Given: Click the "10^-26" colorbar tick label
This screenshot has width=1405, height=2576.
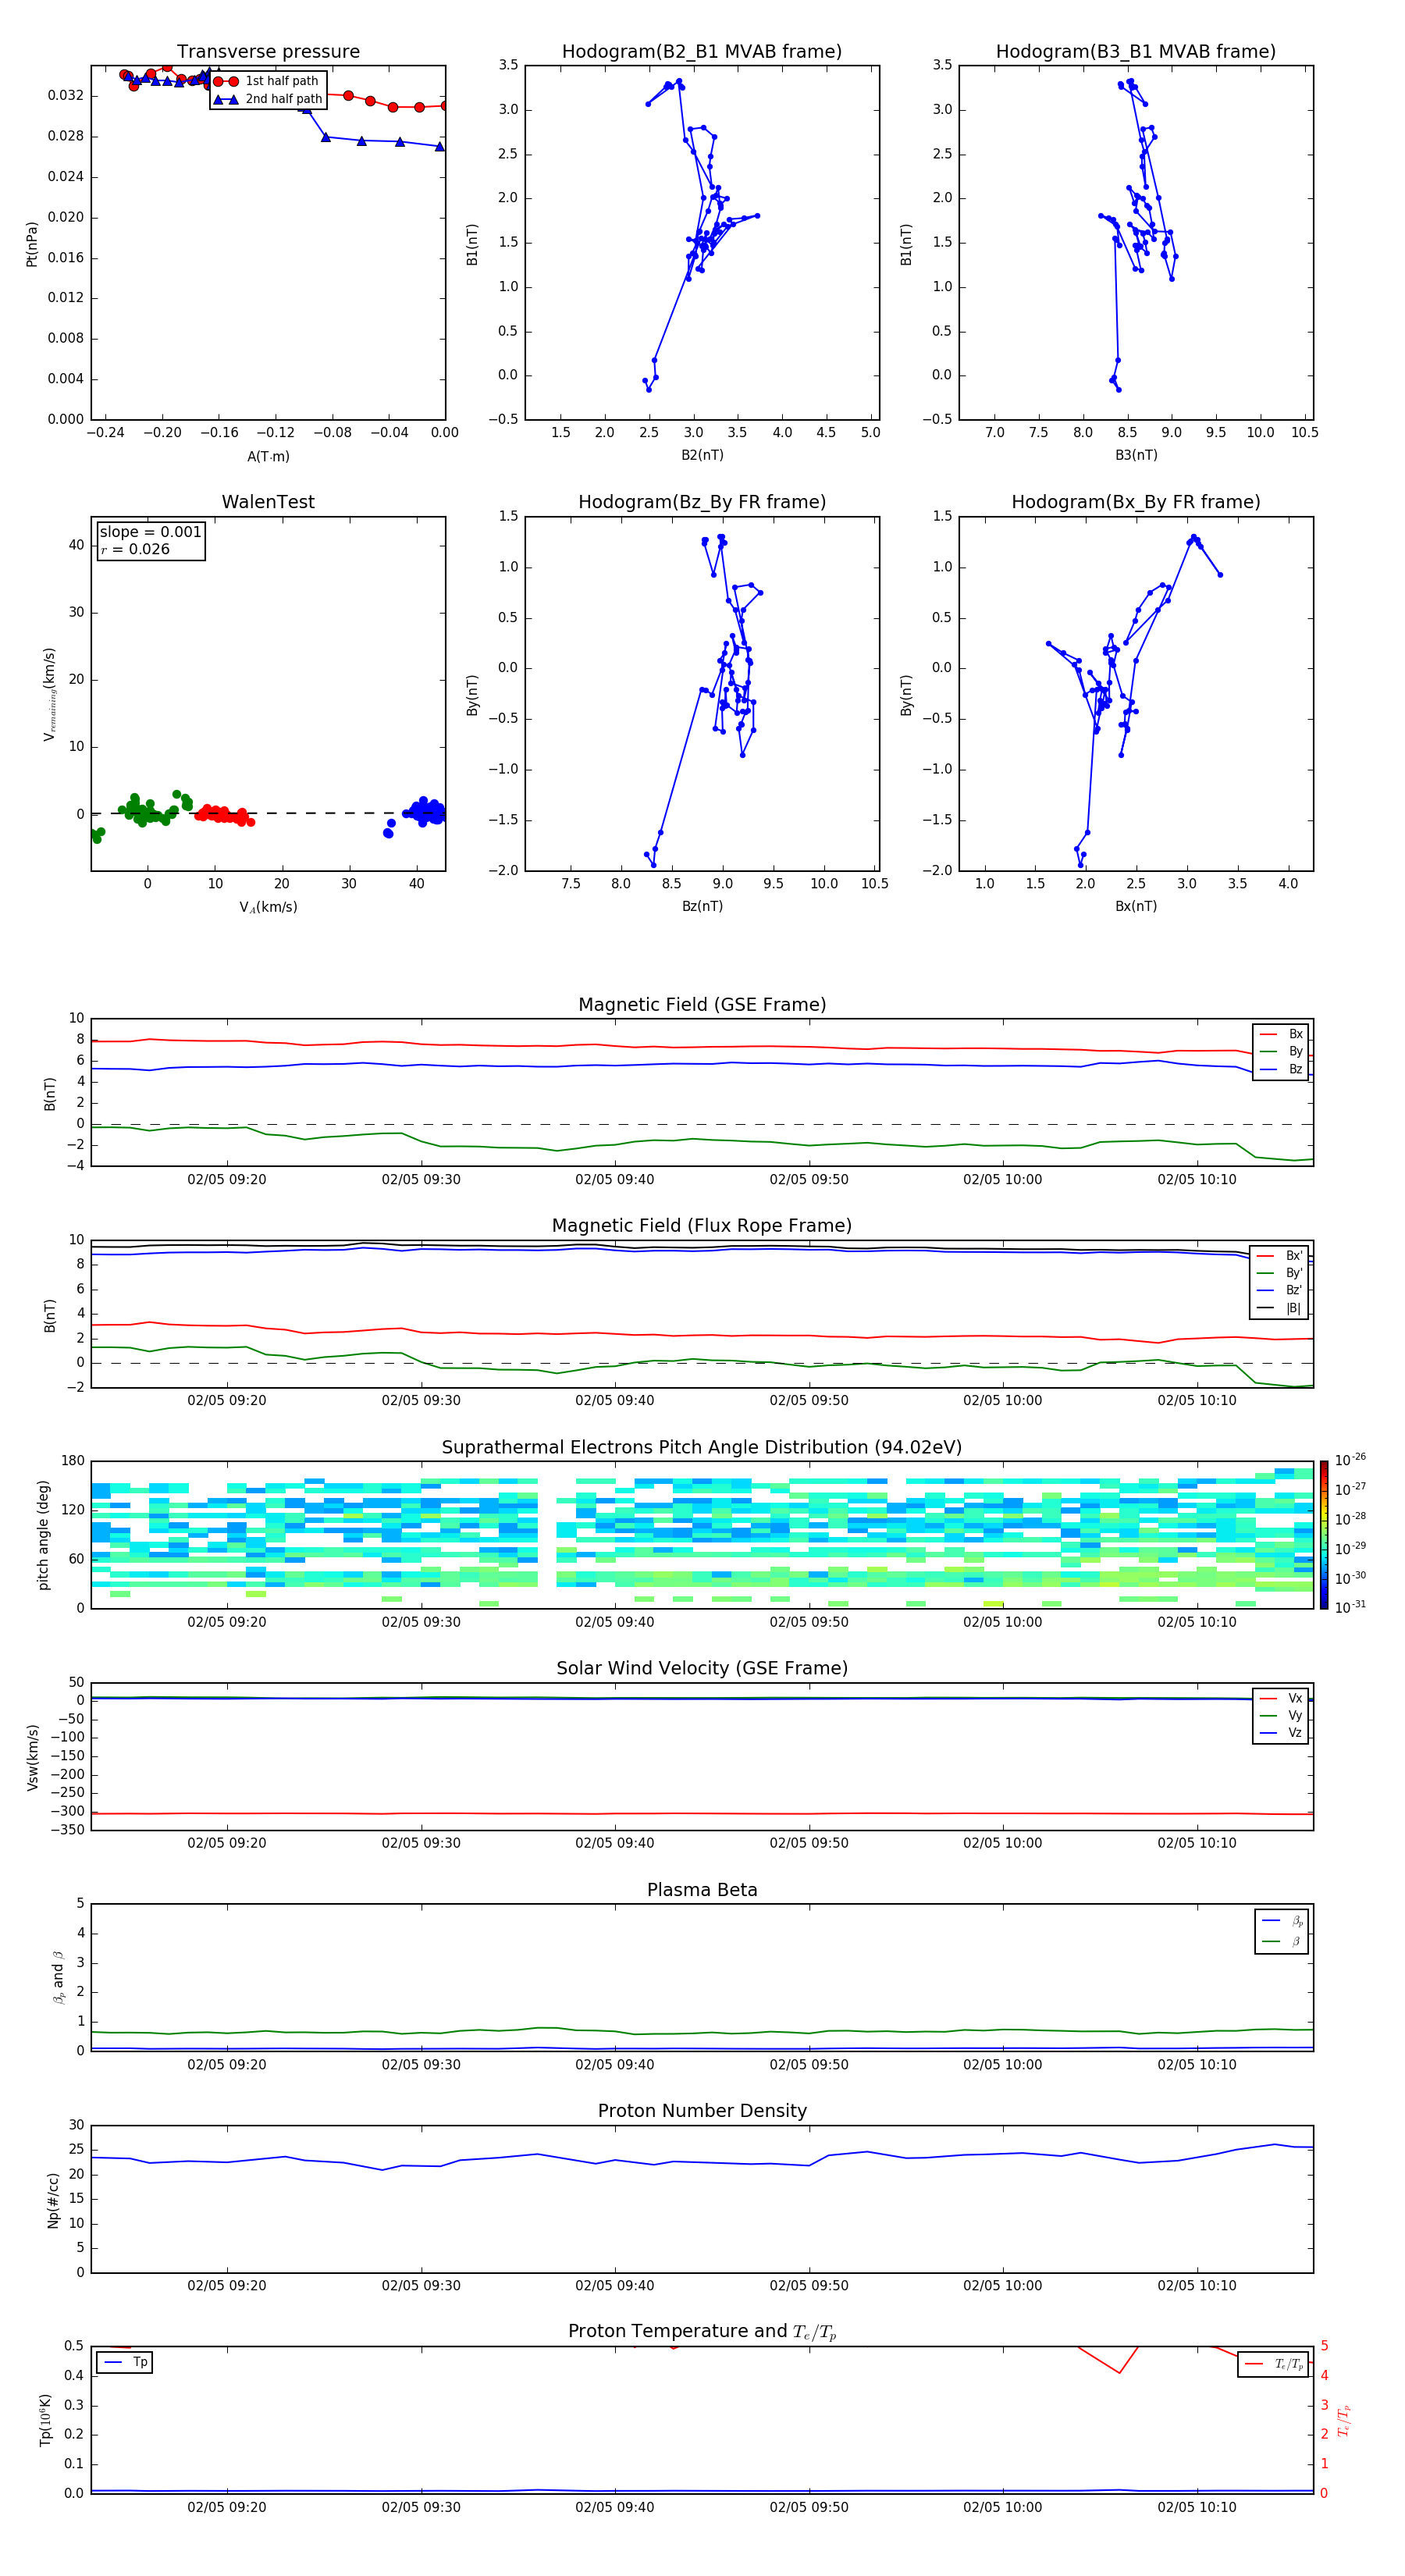Looking at the screenshot, I should pyautogui.click(x=1350, y=1460).
